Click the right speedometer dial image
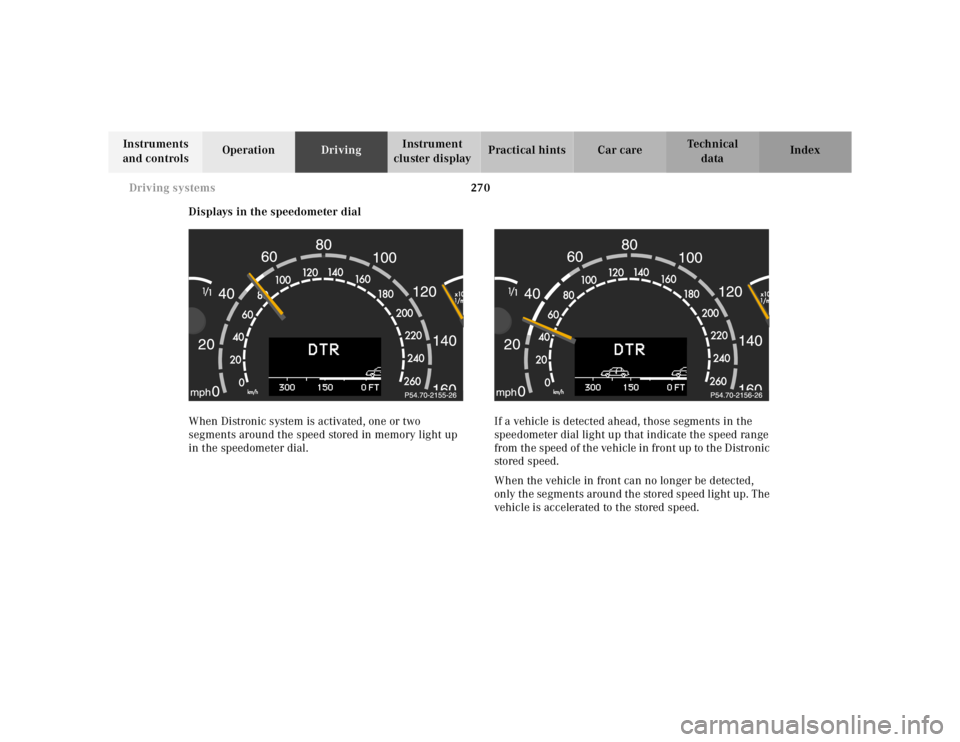The image size is (960, 742). (631, 315)
